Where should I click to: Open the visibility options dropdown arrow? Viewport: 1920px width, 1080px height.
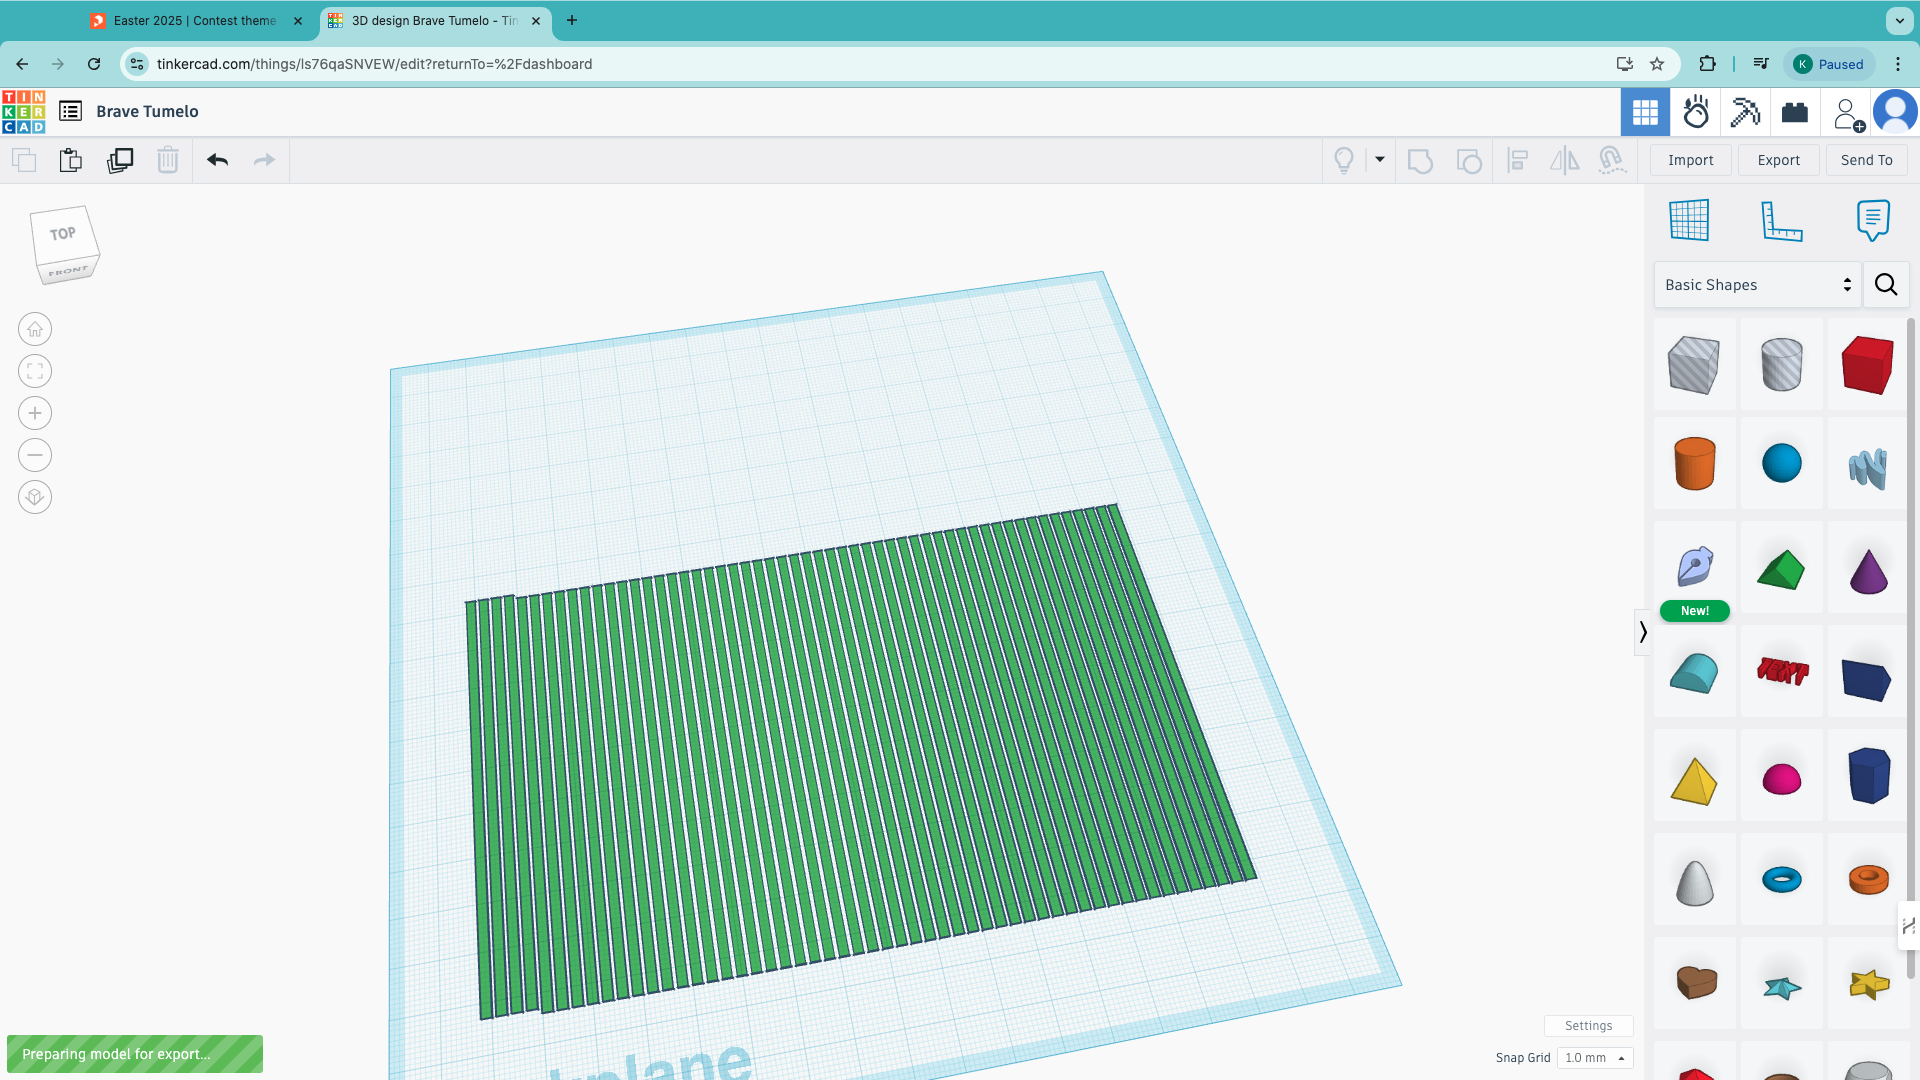[x=1380, y=159]
